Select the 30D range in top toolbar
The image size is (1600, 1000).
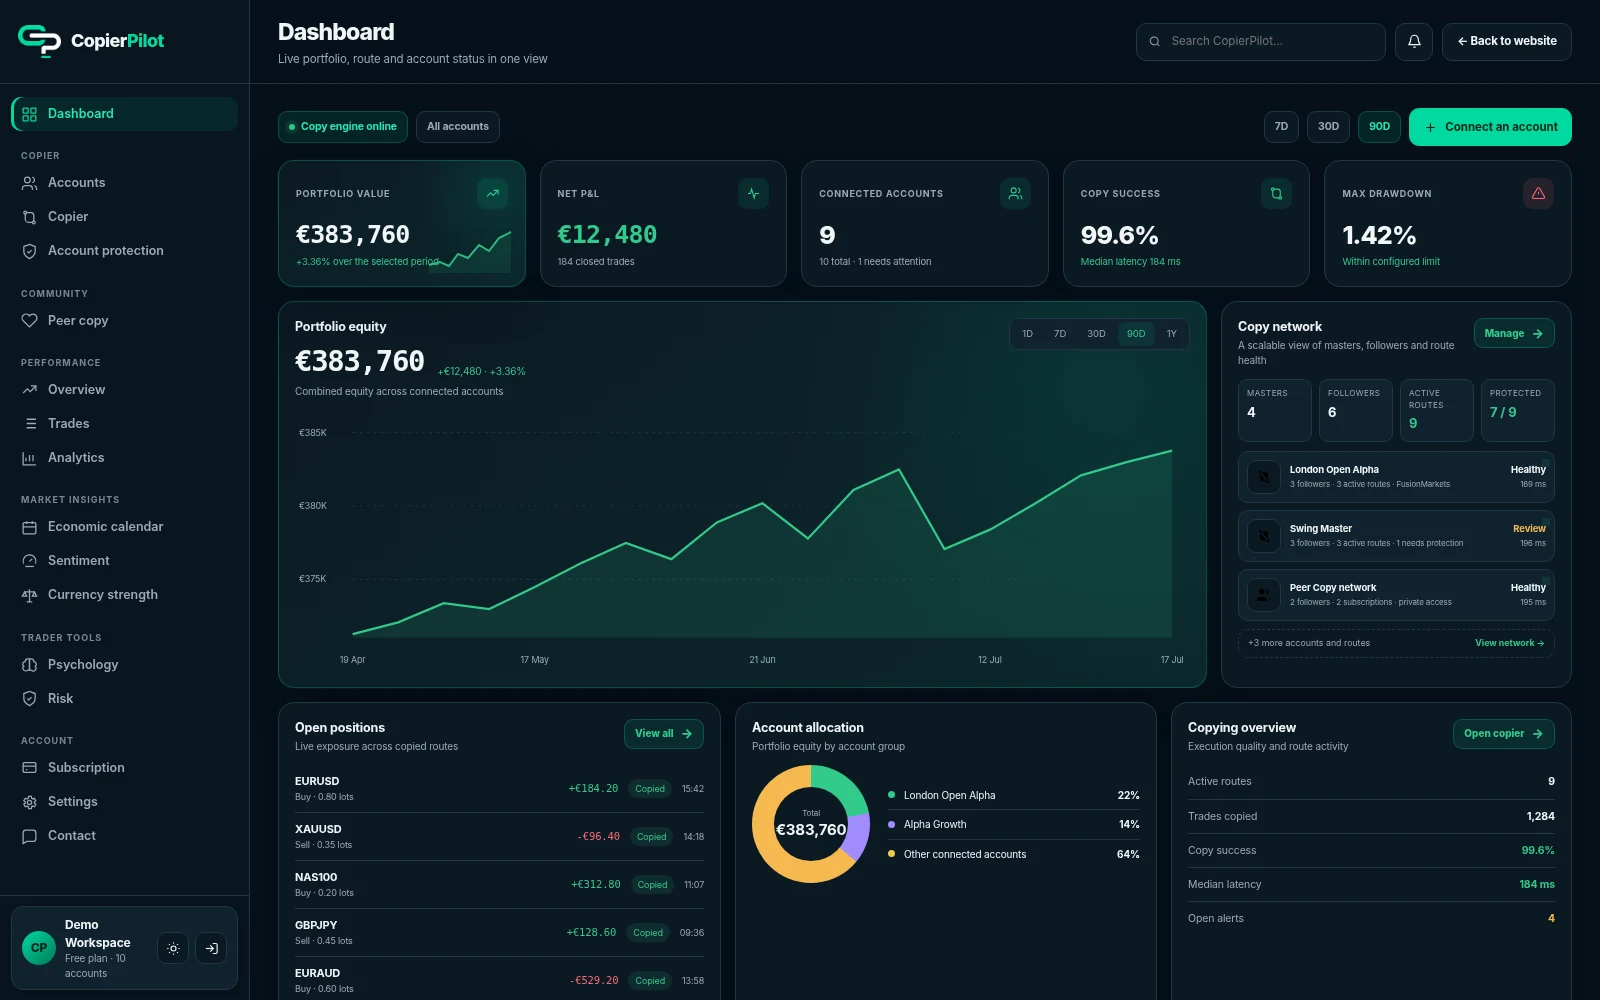(x=1328, y=127)
